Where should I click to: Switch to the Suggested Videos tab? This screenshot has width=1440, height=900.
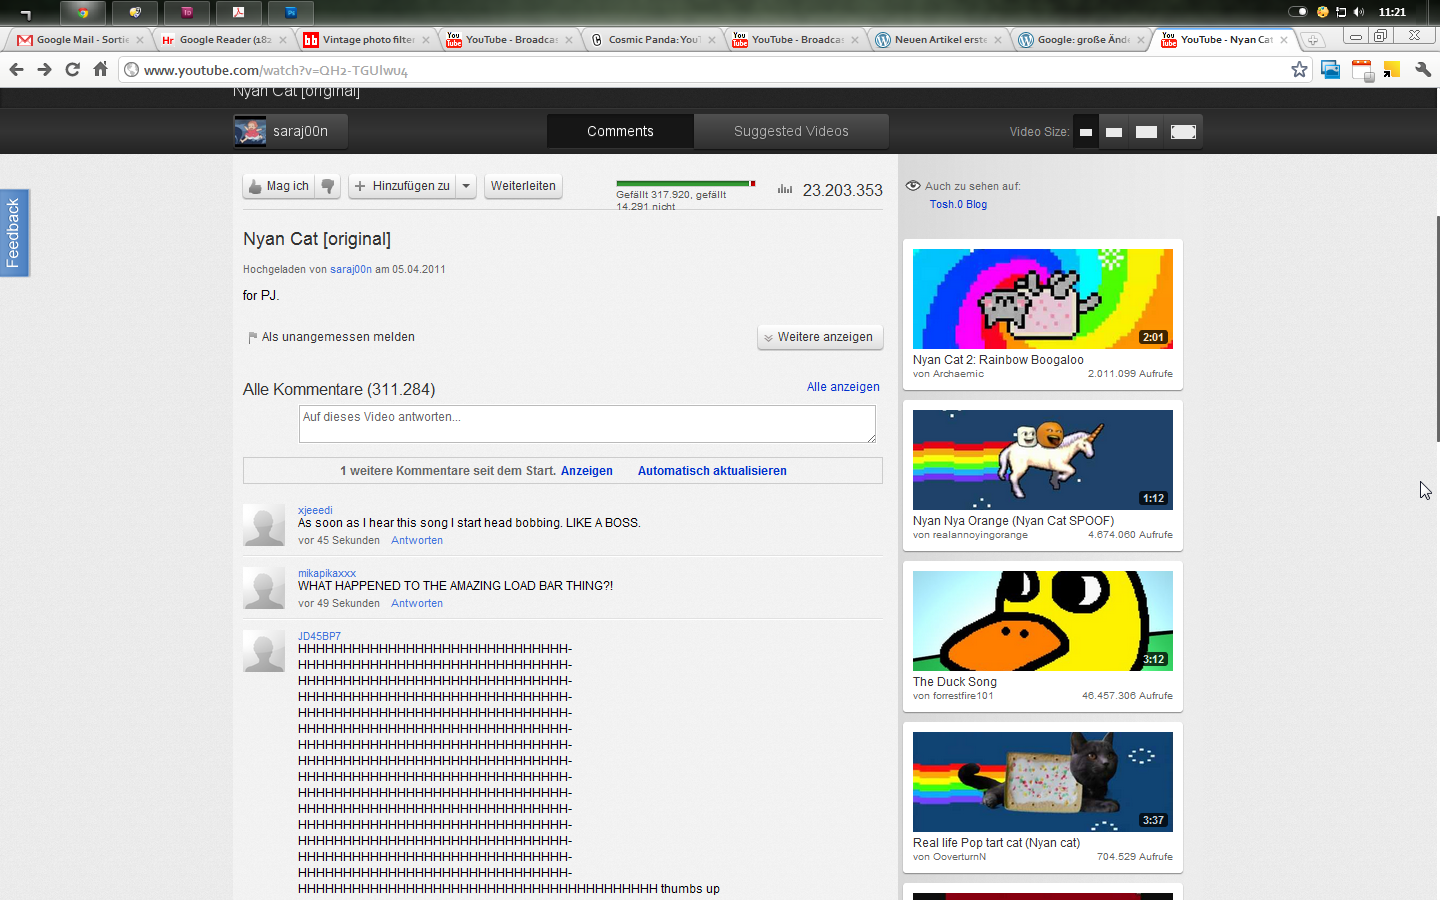[x=791, y=131]
